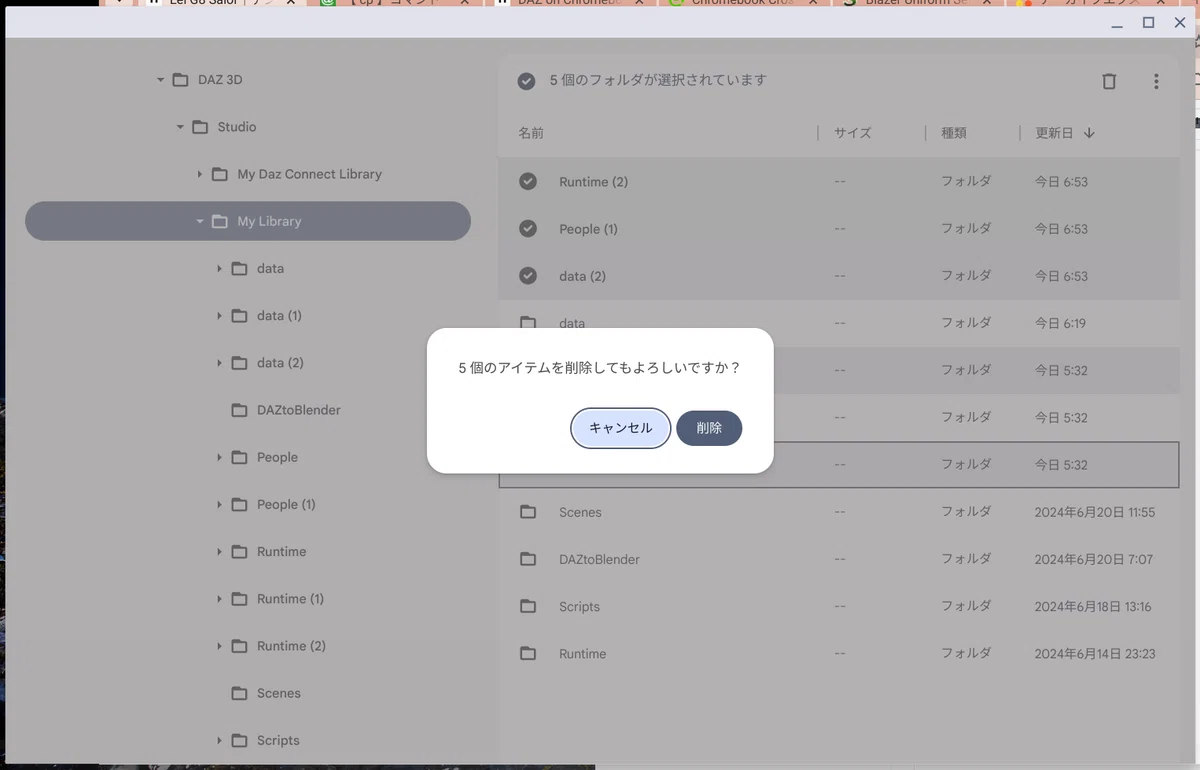
Task: Click the キャンセル button in the dialog
Action: tap(621, 428)
